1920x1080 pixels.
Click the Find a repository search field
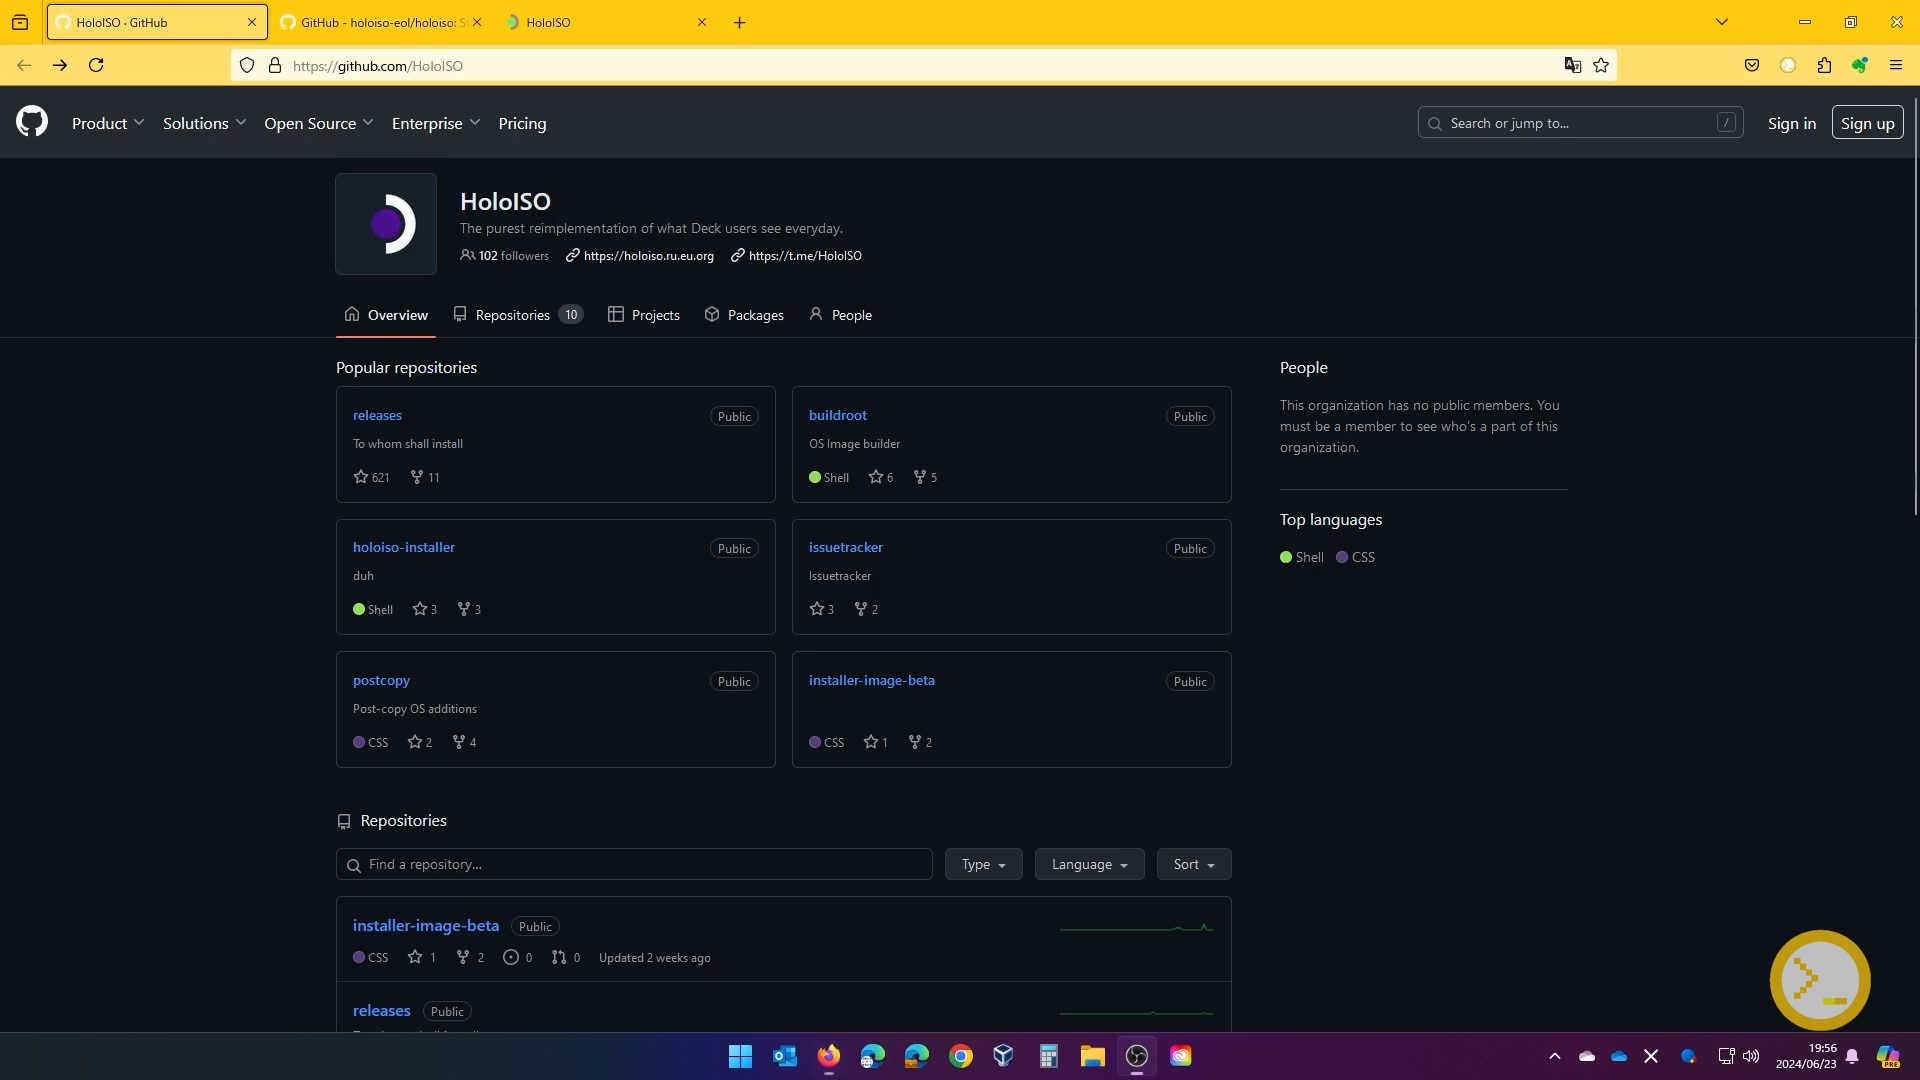point(634,864)
